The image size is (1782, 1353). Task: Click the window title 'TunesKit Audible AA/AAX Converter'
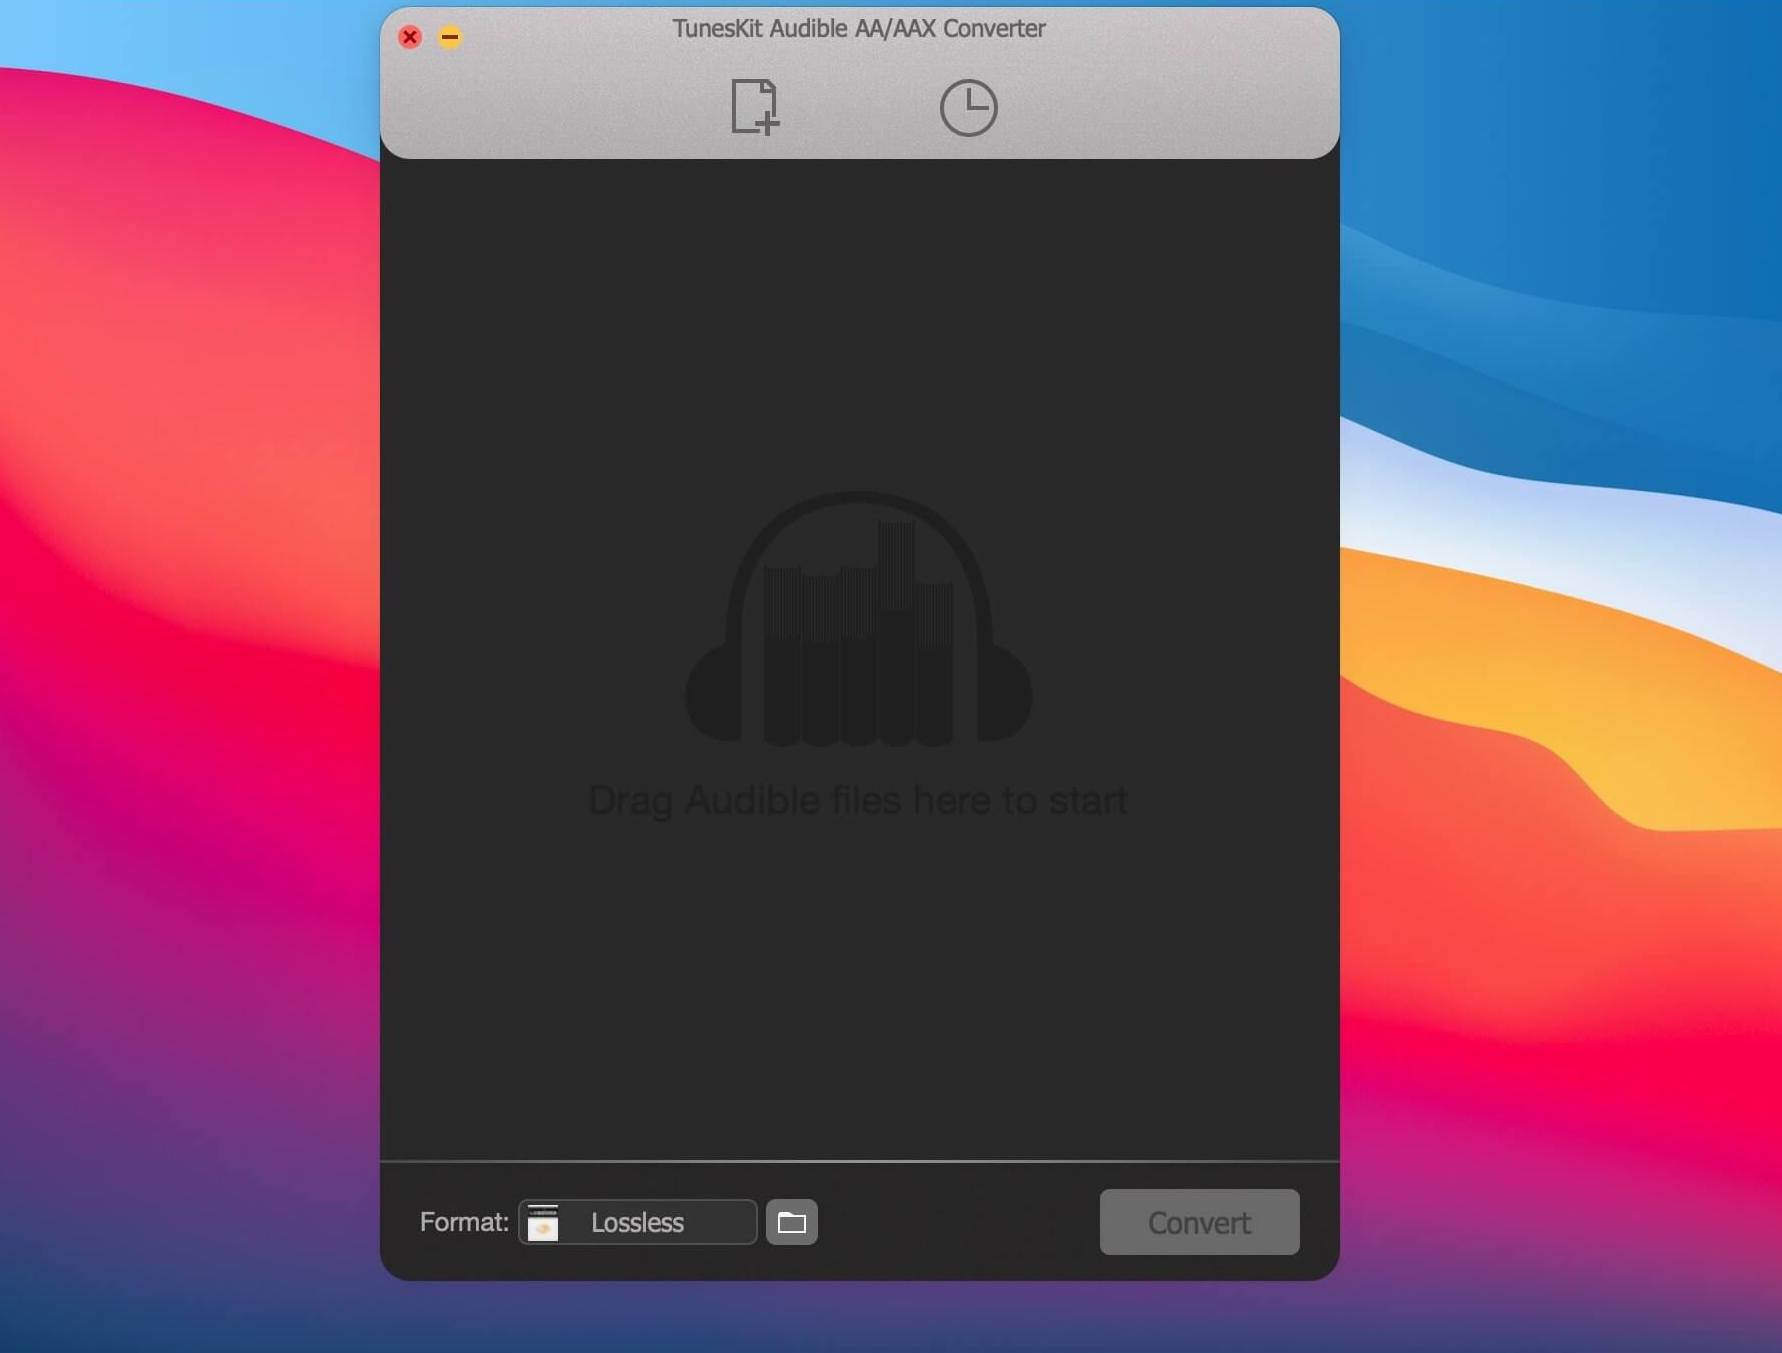[x=859, y=29]
